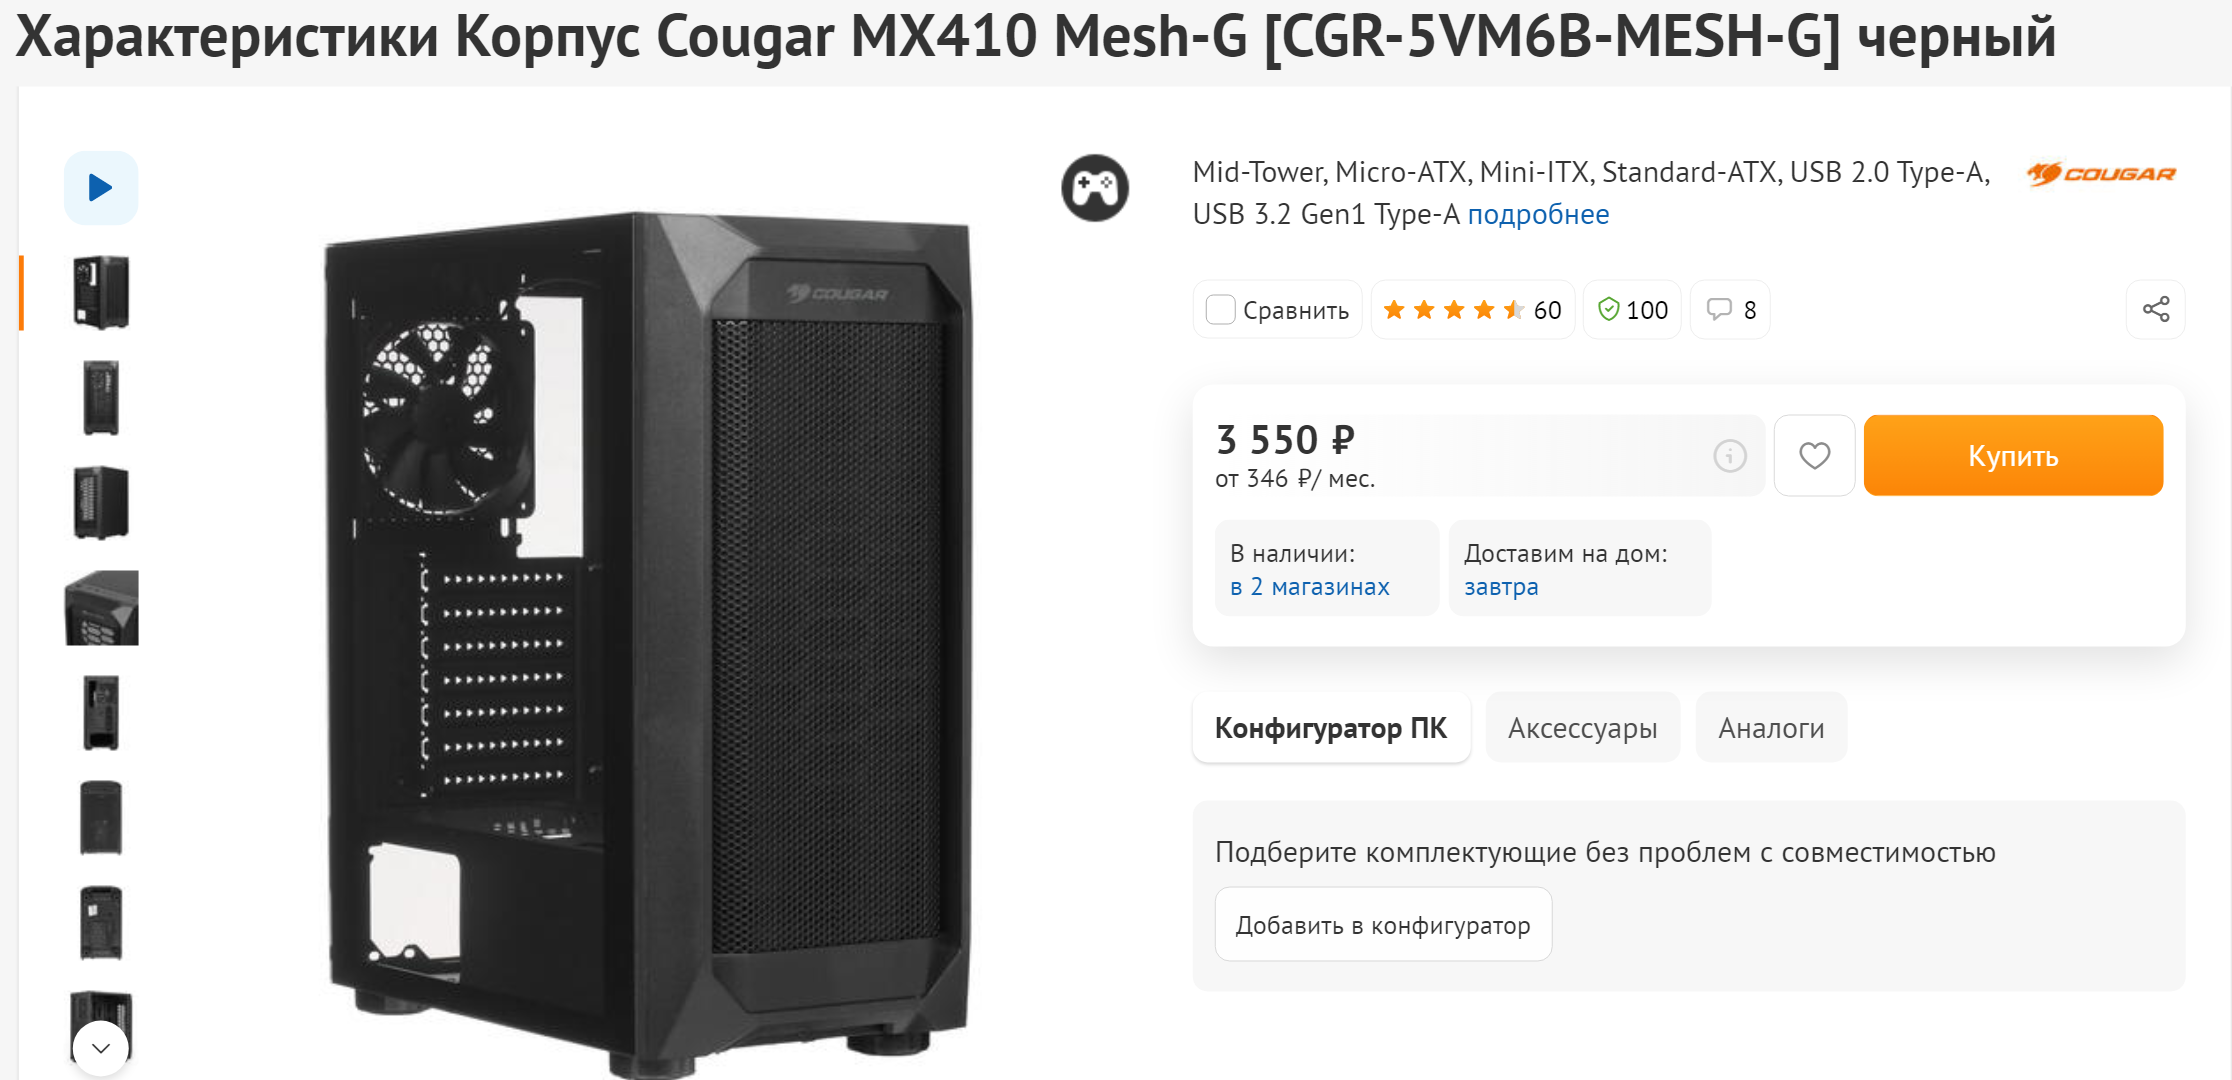Click the завтра home delivery link
The image size is (2232, 1080).
(x=1501, y=587)
